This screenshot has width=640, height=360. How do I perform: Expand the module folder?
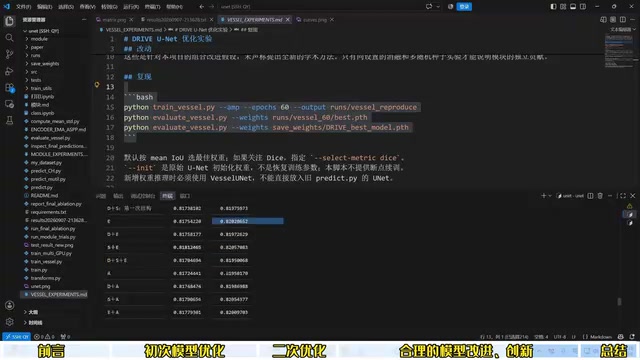point(39,39)
